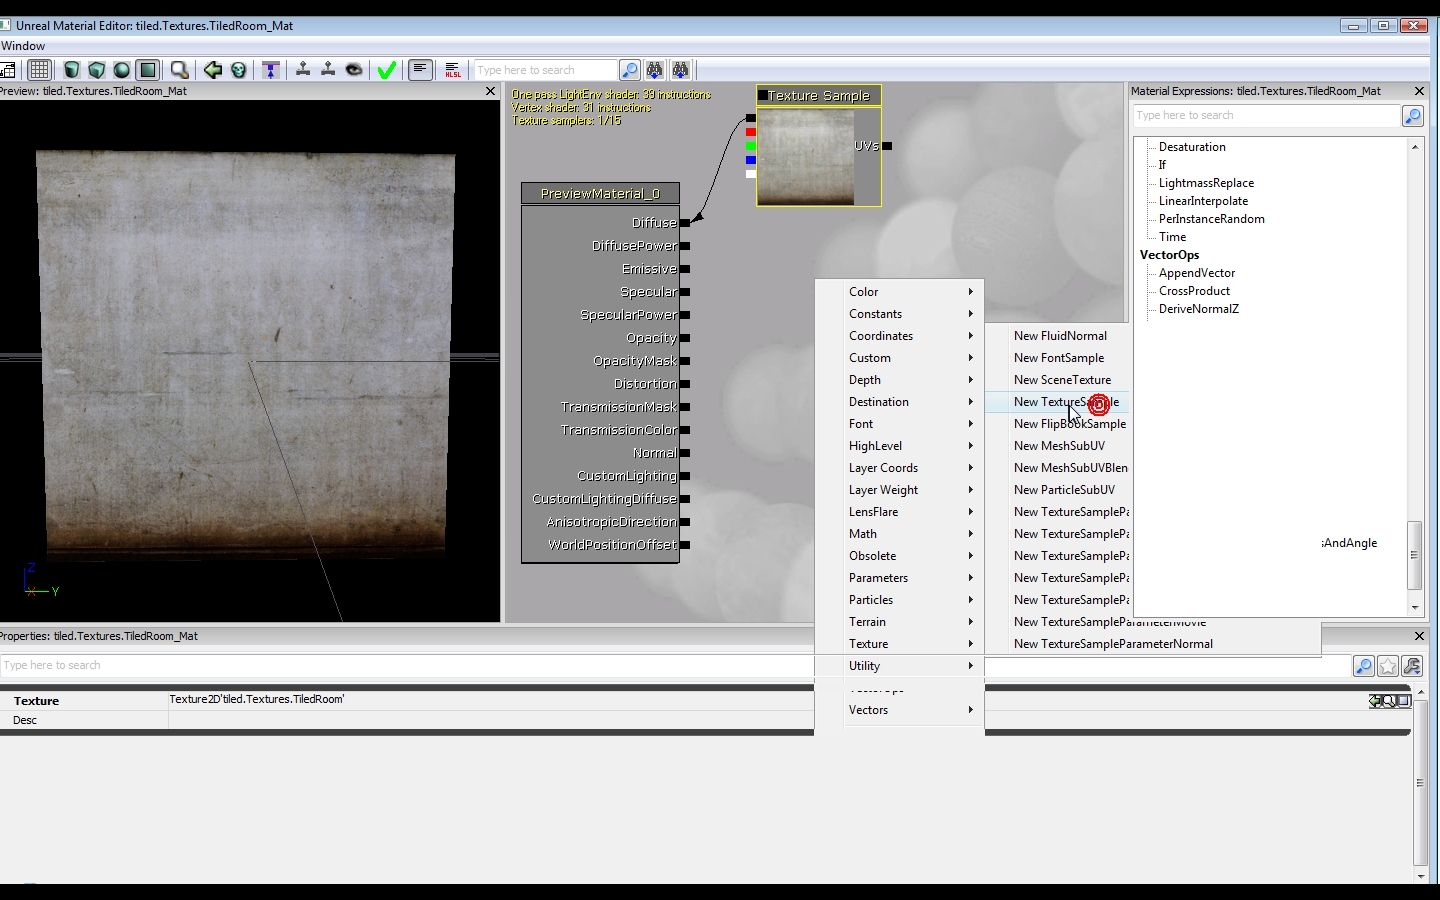
Task: Select Desaturation in expressions list
Action: point(1192,147)
